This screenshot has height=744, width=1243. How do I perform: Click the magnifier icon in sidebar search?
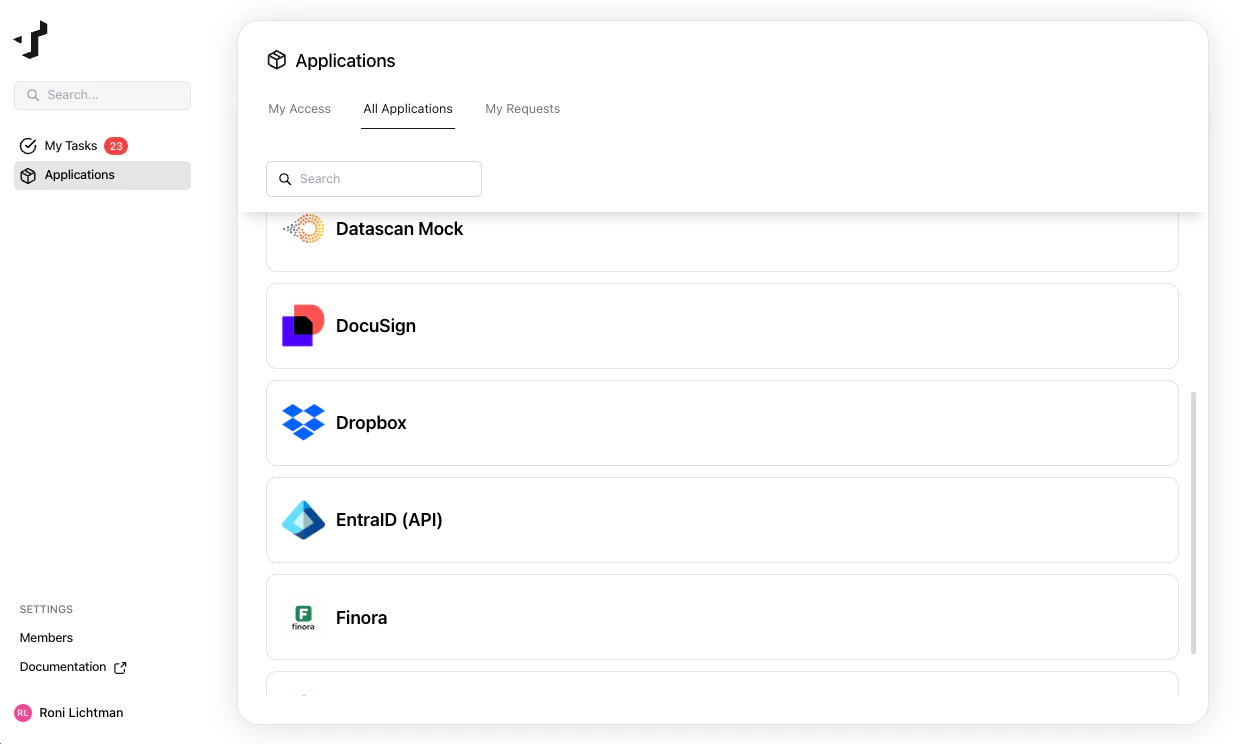(x=33, y=95)
